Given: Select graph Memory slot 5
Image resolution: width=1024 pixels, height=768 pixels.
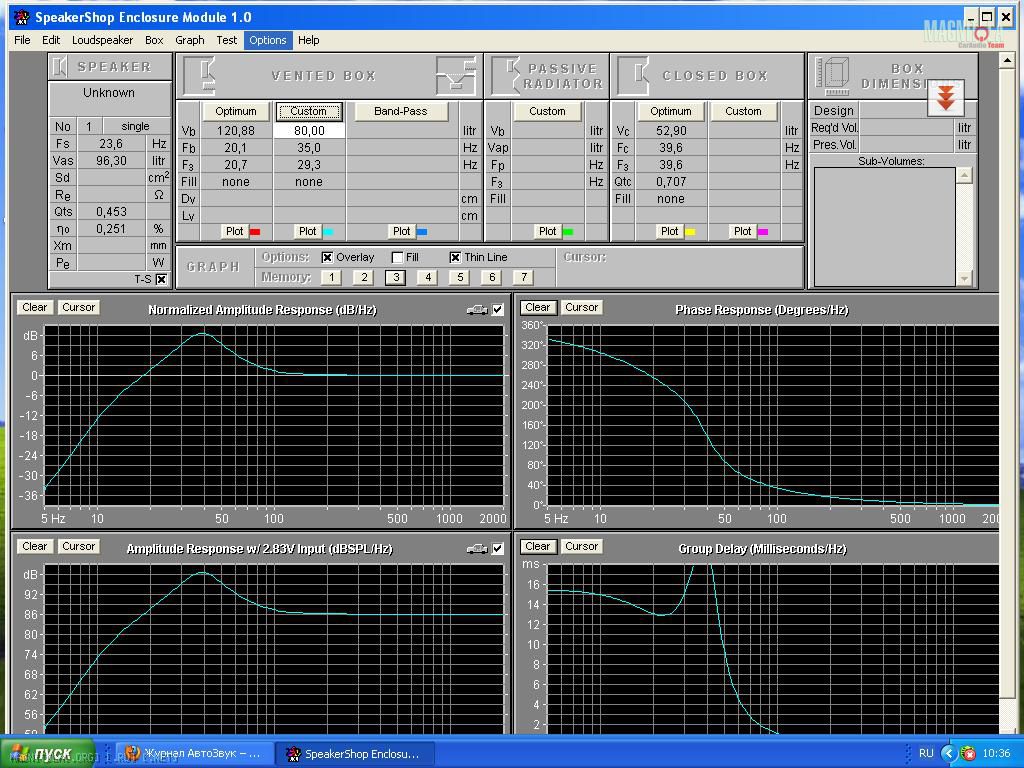Looking at the screenshot, I should [x=460, y=278].
